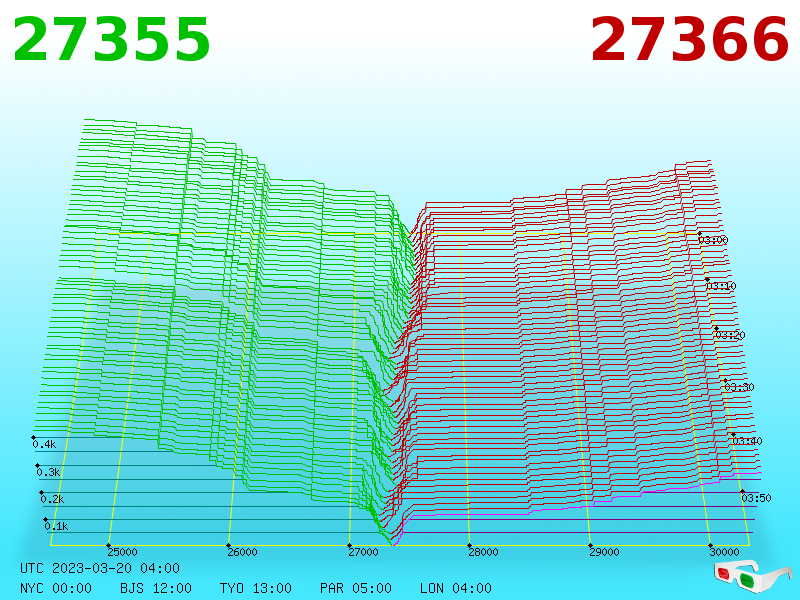Click the 0.4k depth axis label
Viewport: 800px width, 600px height.
(x=44, y=444)
